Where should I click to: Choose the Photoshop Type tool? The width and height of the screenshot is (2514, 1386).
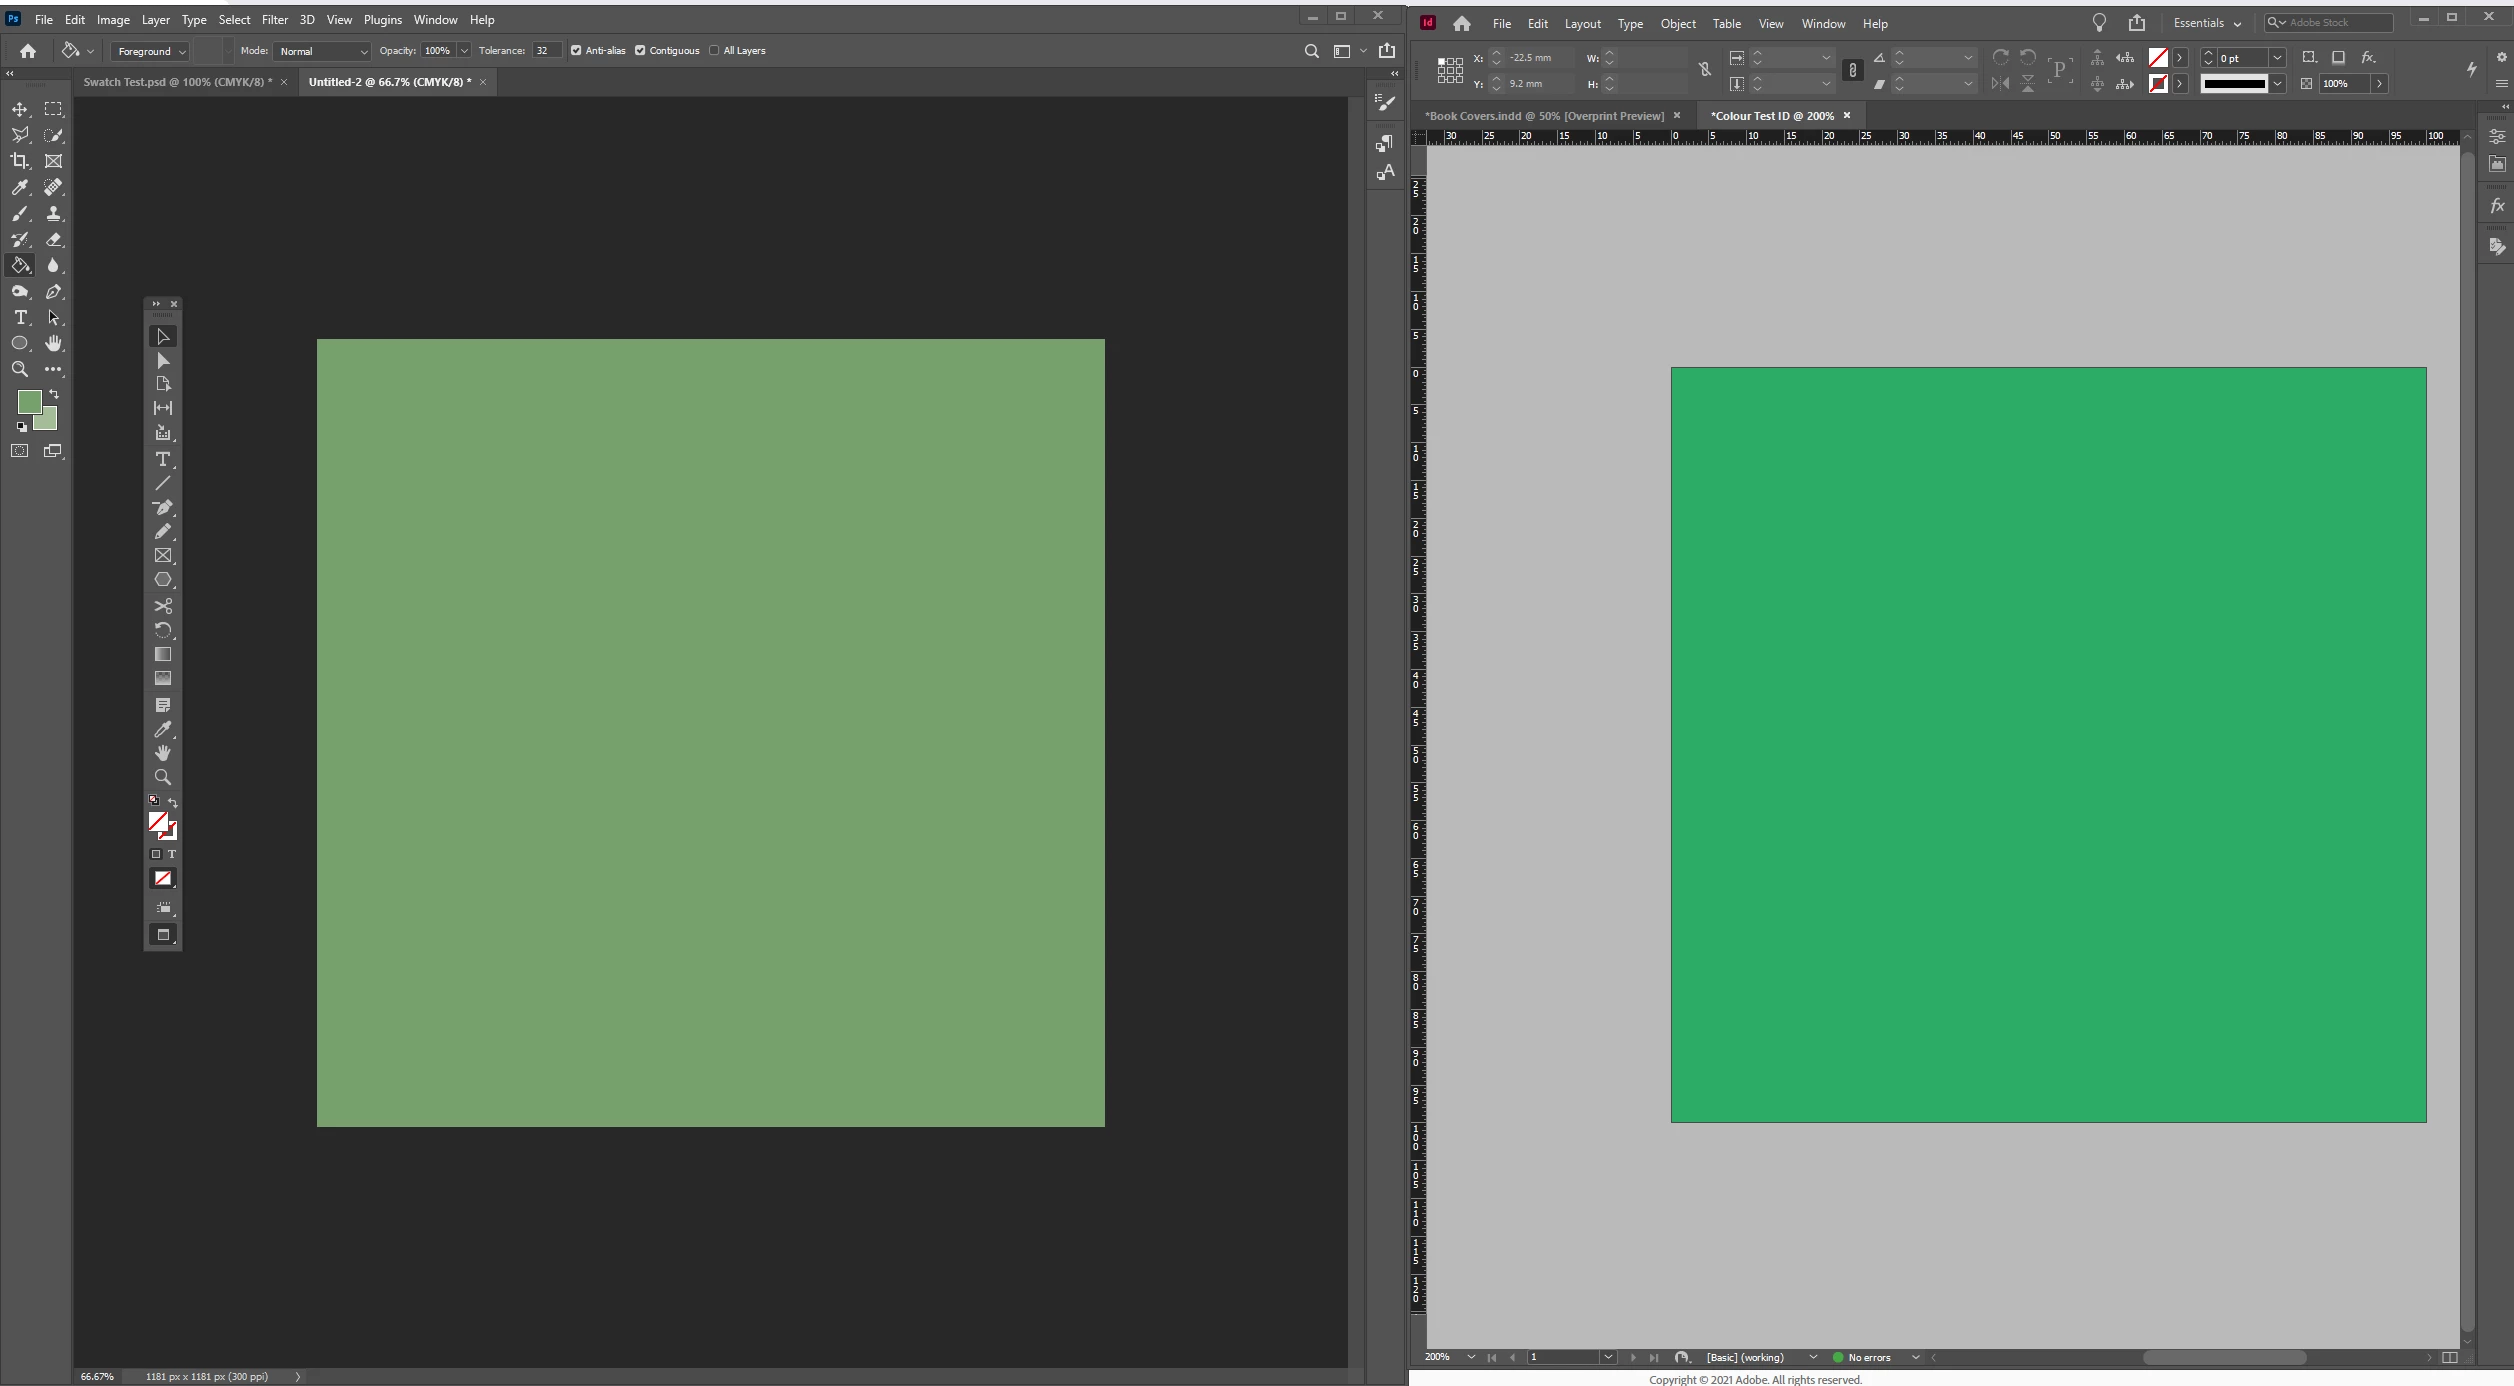point(20,317)
